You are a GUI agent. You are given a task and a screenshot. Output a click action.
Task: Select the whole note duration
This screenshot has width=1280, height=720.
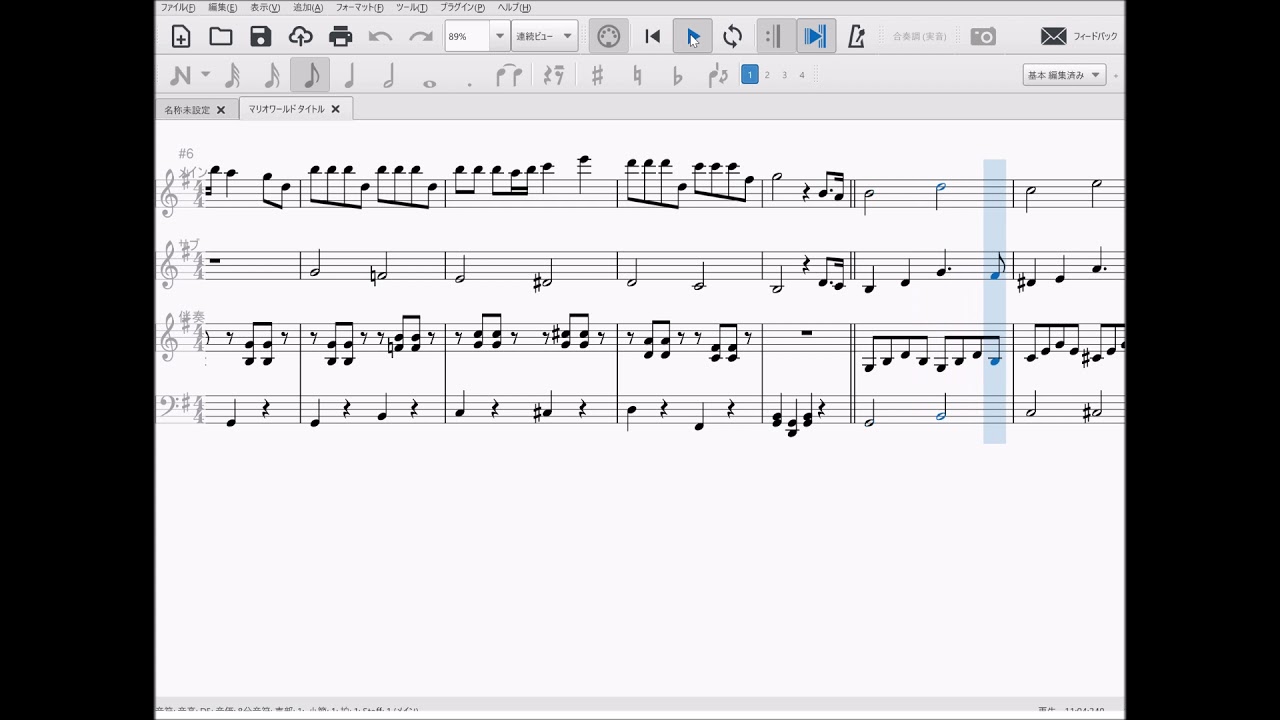429,83
